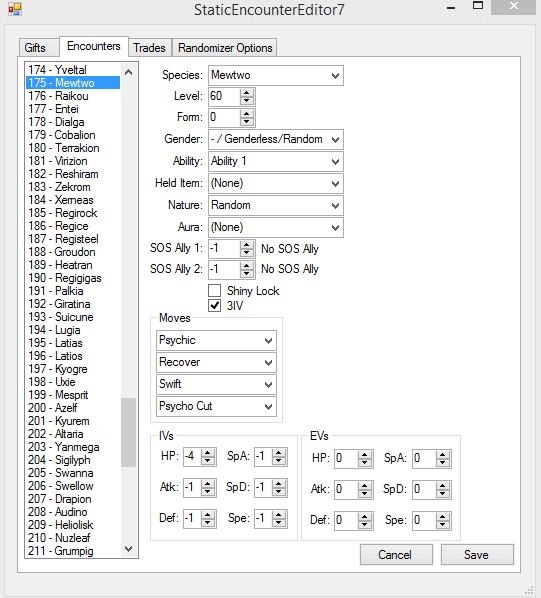Select '174 - Yveltal' in the list
Viewport: 541px width, 598px height.
click(x=73, y=70)
